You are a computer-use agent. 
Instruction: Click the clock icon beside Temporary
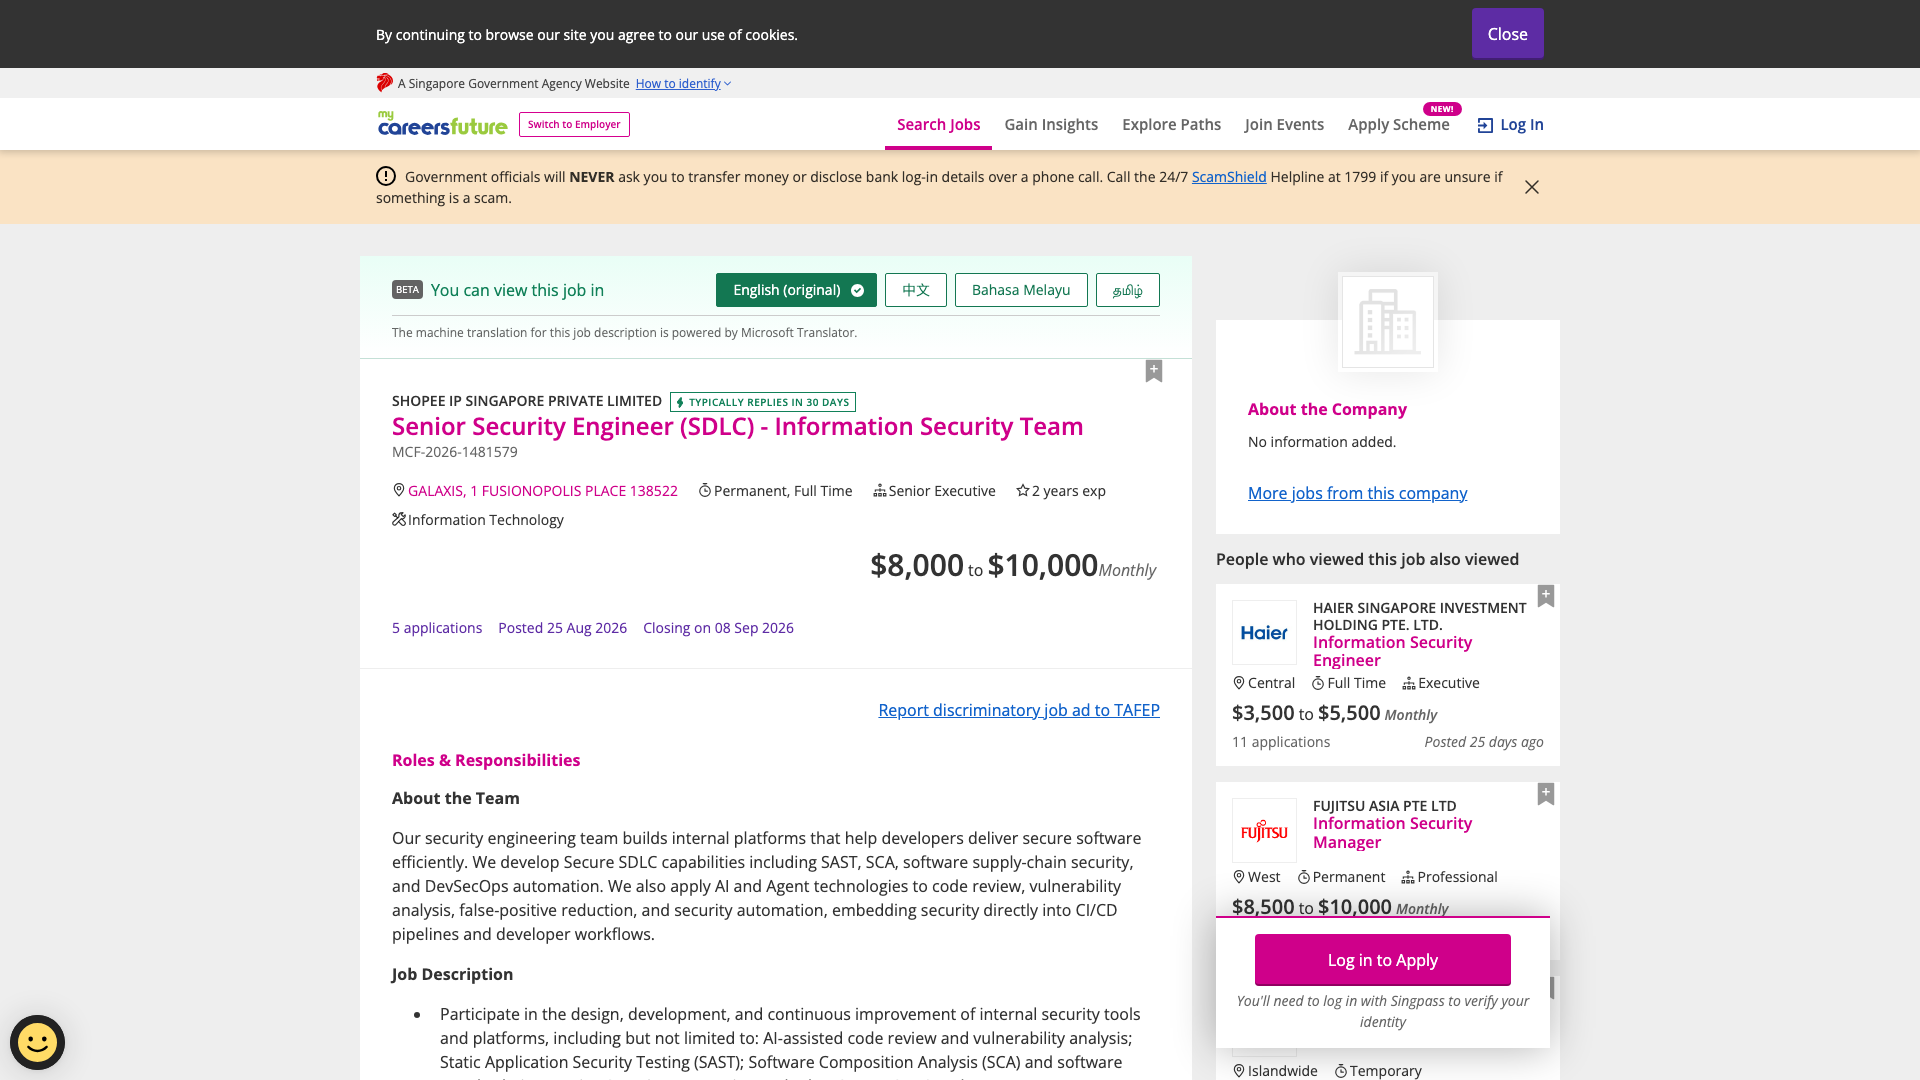pos(1341,1071)
